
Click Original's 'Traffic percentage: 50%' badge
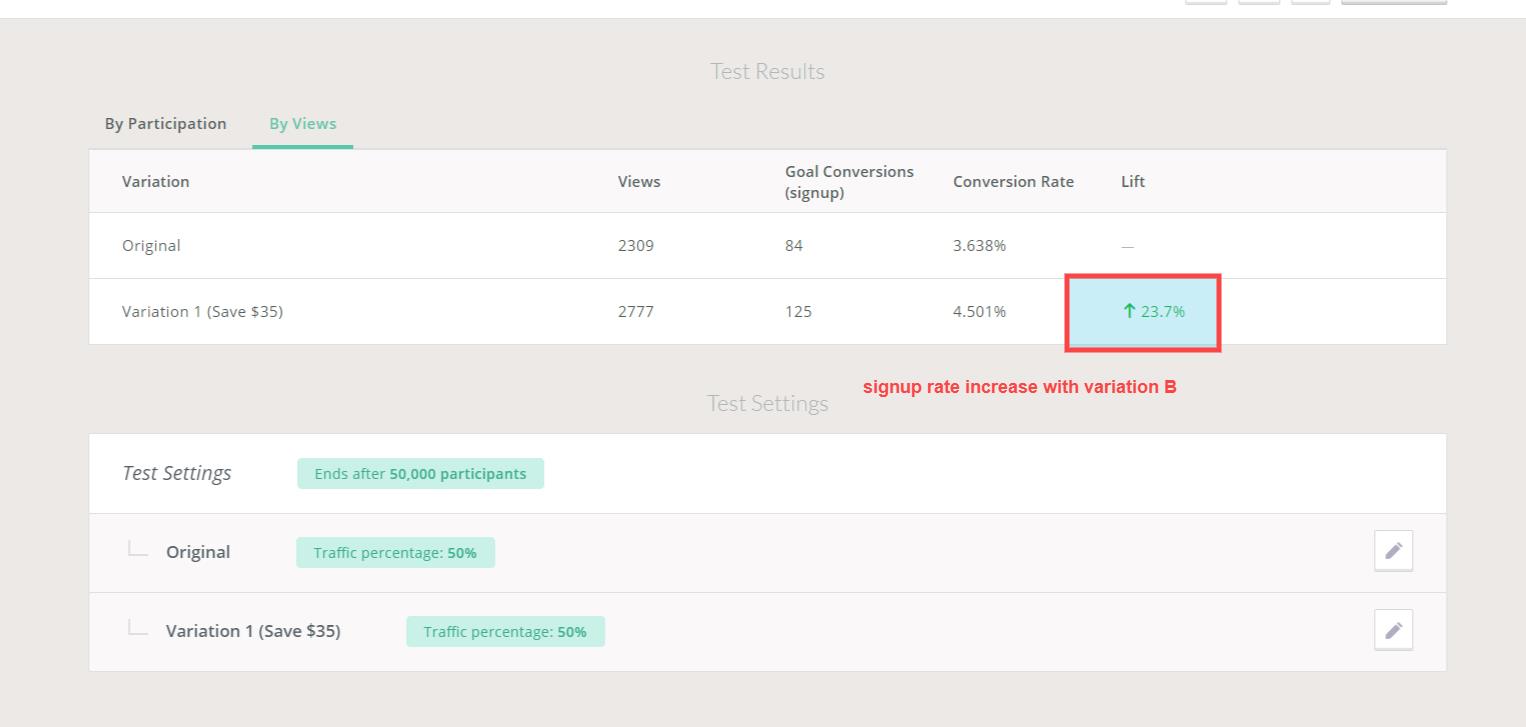pos(395,552)
